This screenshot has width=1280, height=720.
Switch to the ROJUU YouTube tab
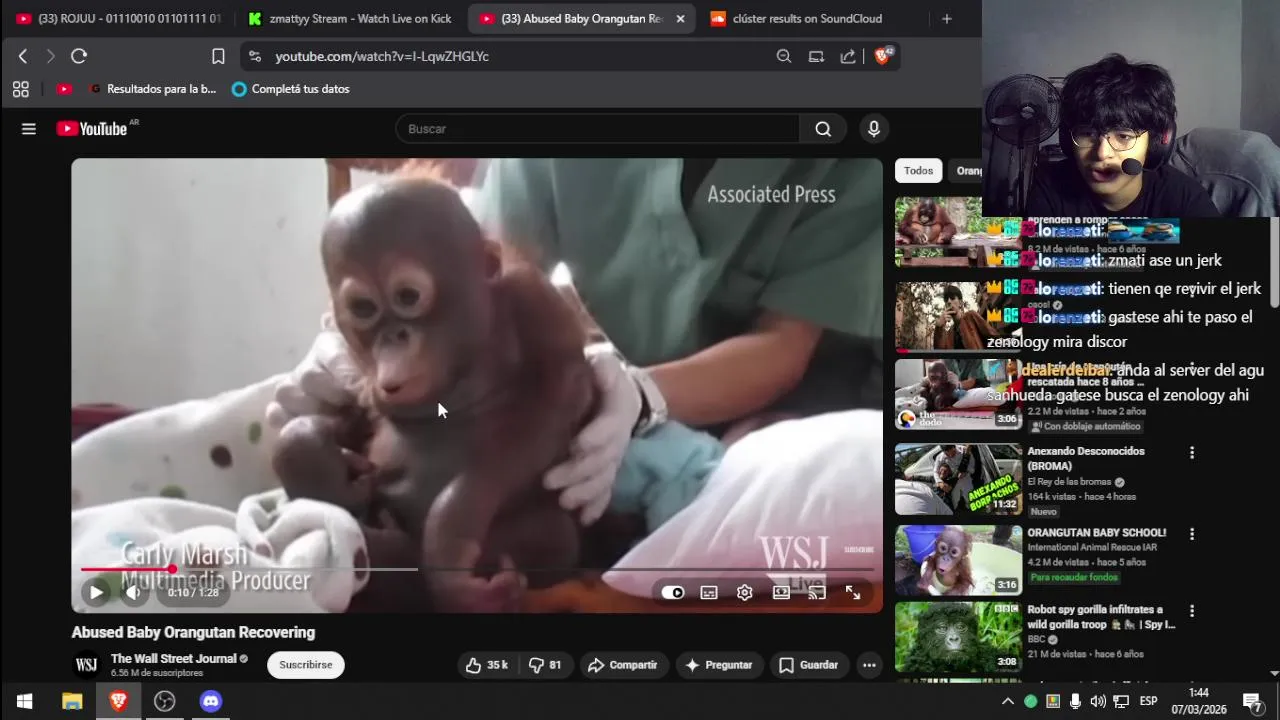[118, 18]
